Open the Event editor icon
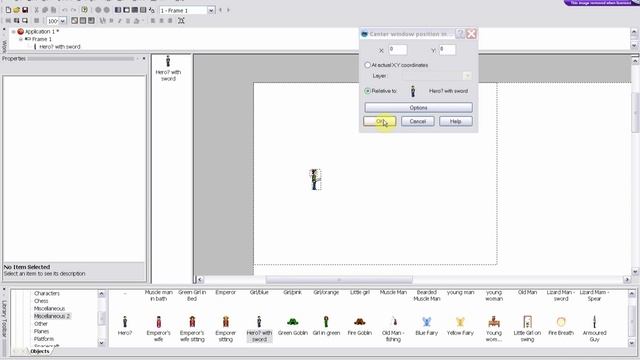Screen dimensions: 640x360 tap(135, 10)
